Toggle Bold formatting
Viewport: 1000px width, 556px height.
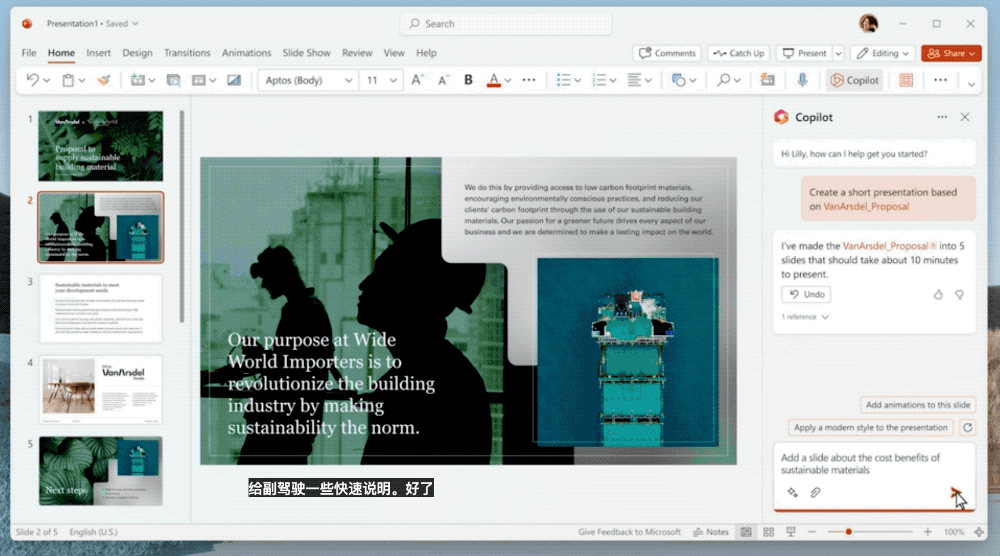click(468, 80)
